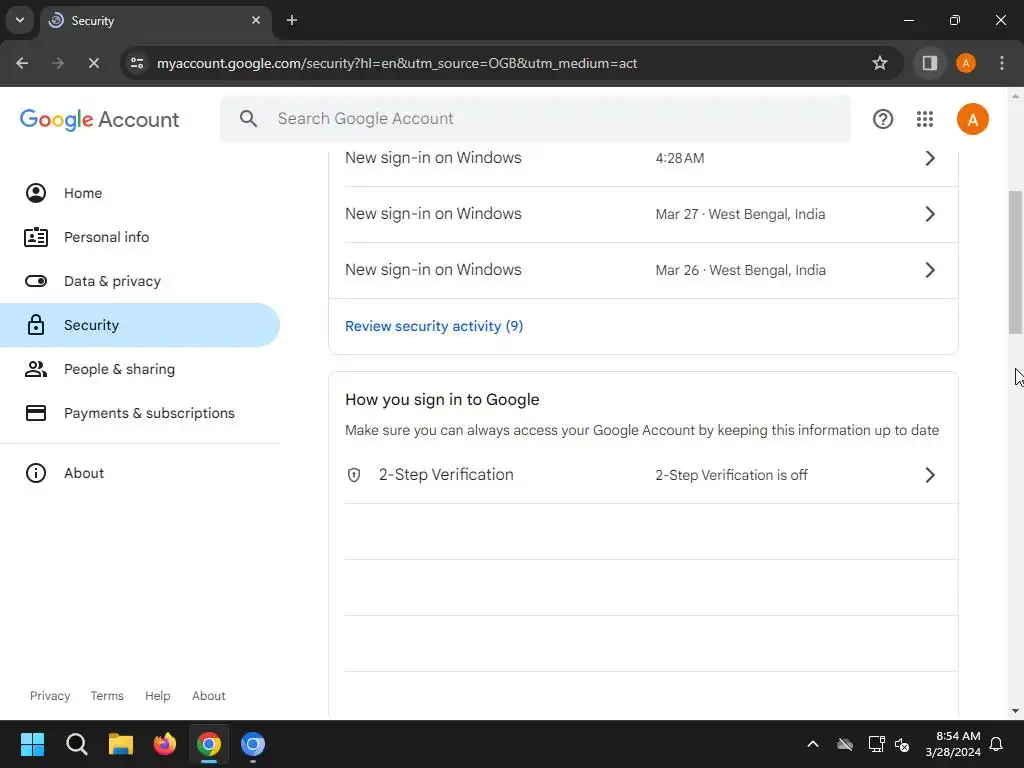Viewport: 1024px width, 768px height.
Task: Click the scrollbar down arrow
Action: [x=1015, y=711]
